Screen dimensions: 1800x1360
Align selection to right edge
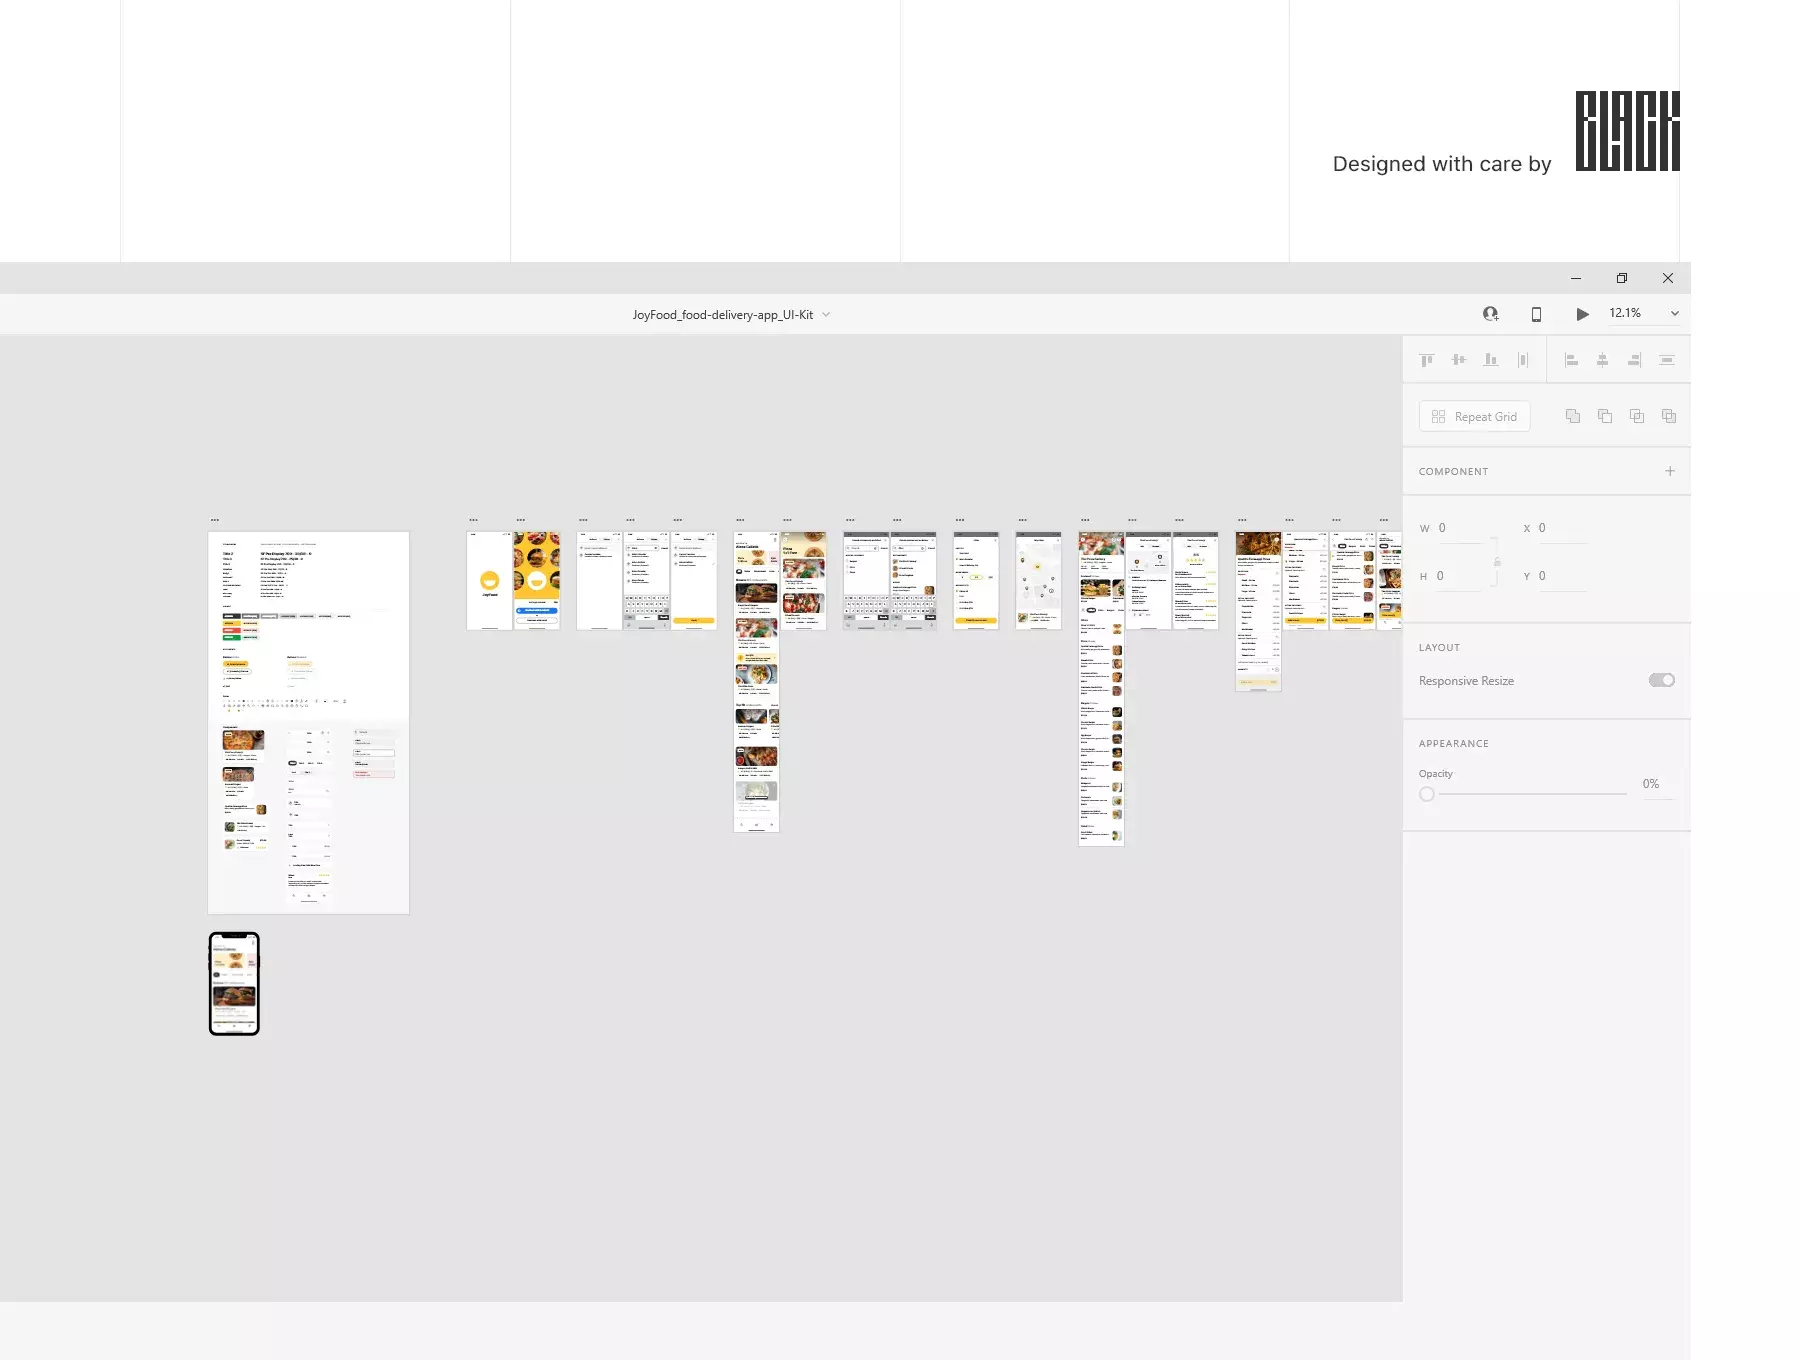coord(1635,360)
